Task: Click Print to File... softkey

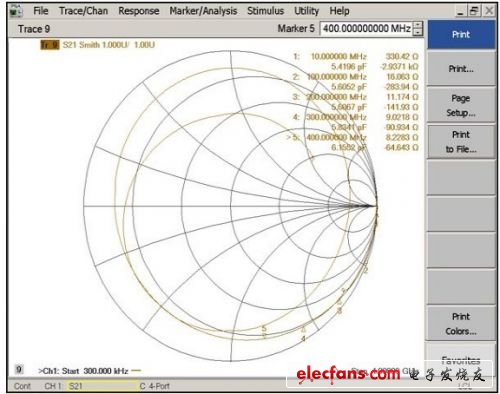Action: point(461,142)
